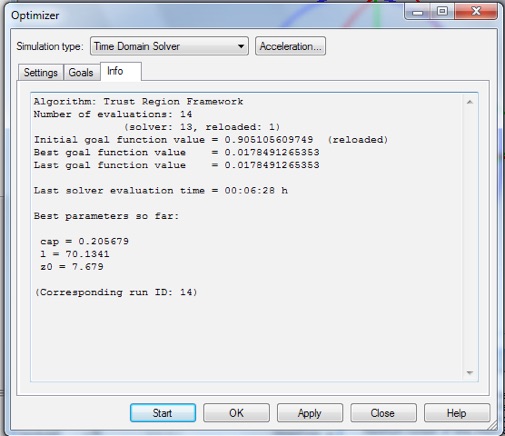
Task: Switch to the Settings tab
Action: pyautogui.click(x=40, y=72)
